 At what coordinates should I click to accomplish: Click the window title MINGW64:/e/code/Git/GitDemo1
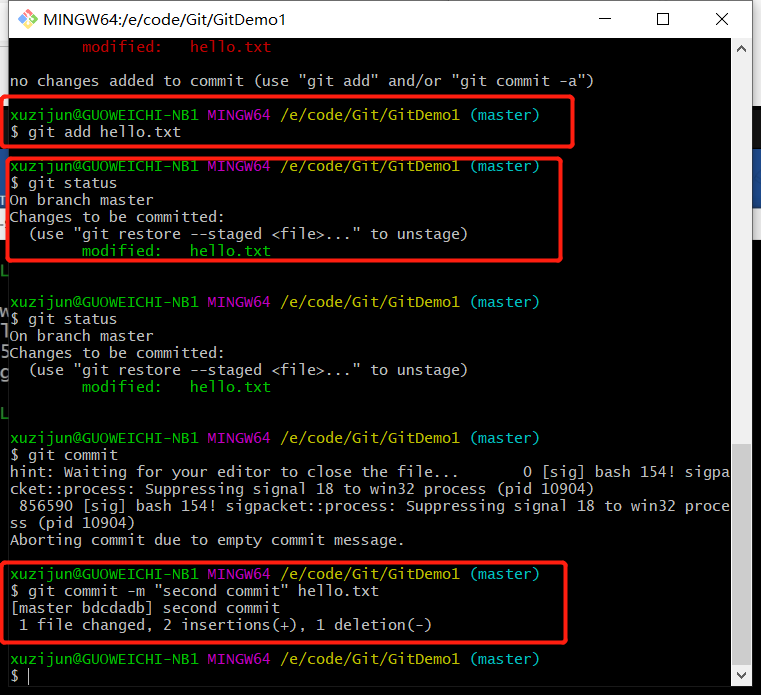(165, 20)
